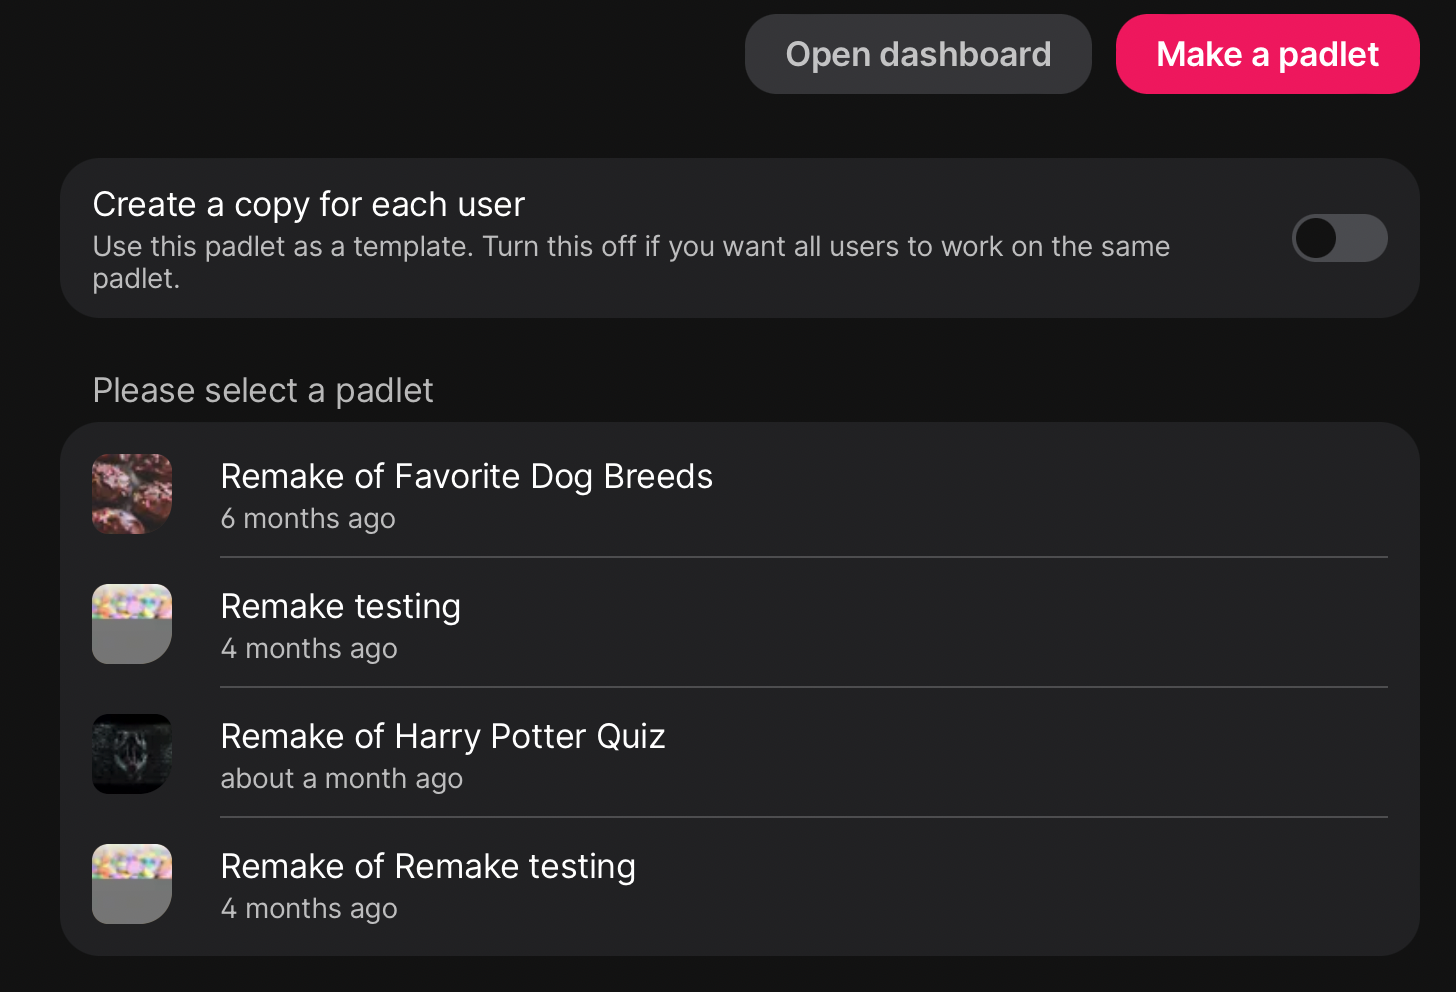Image resolution: width=1456 pixels, height=992 pixels.
Task: Click the "6 months ago" timestamp
Action: coord(308,519)
